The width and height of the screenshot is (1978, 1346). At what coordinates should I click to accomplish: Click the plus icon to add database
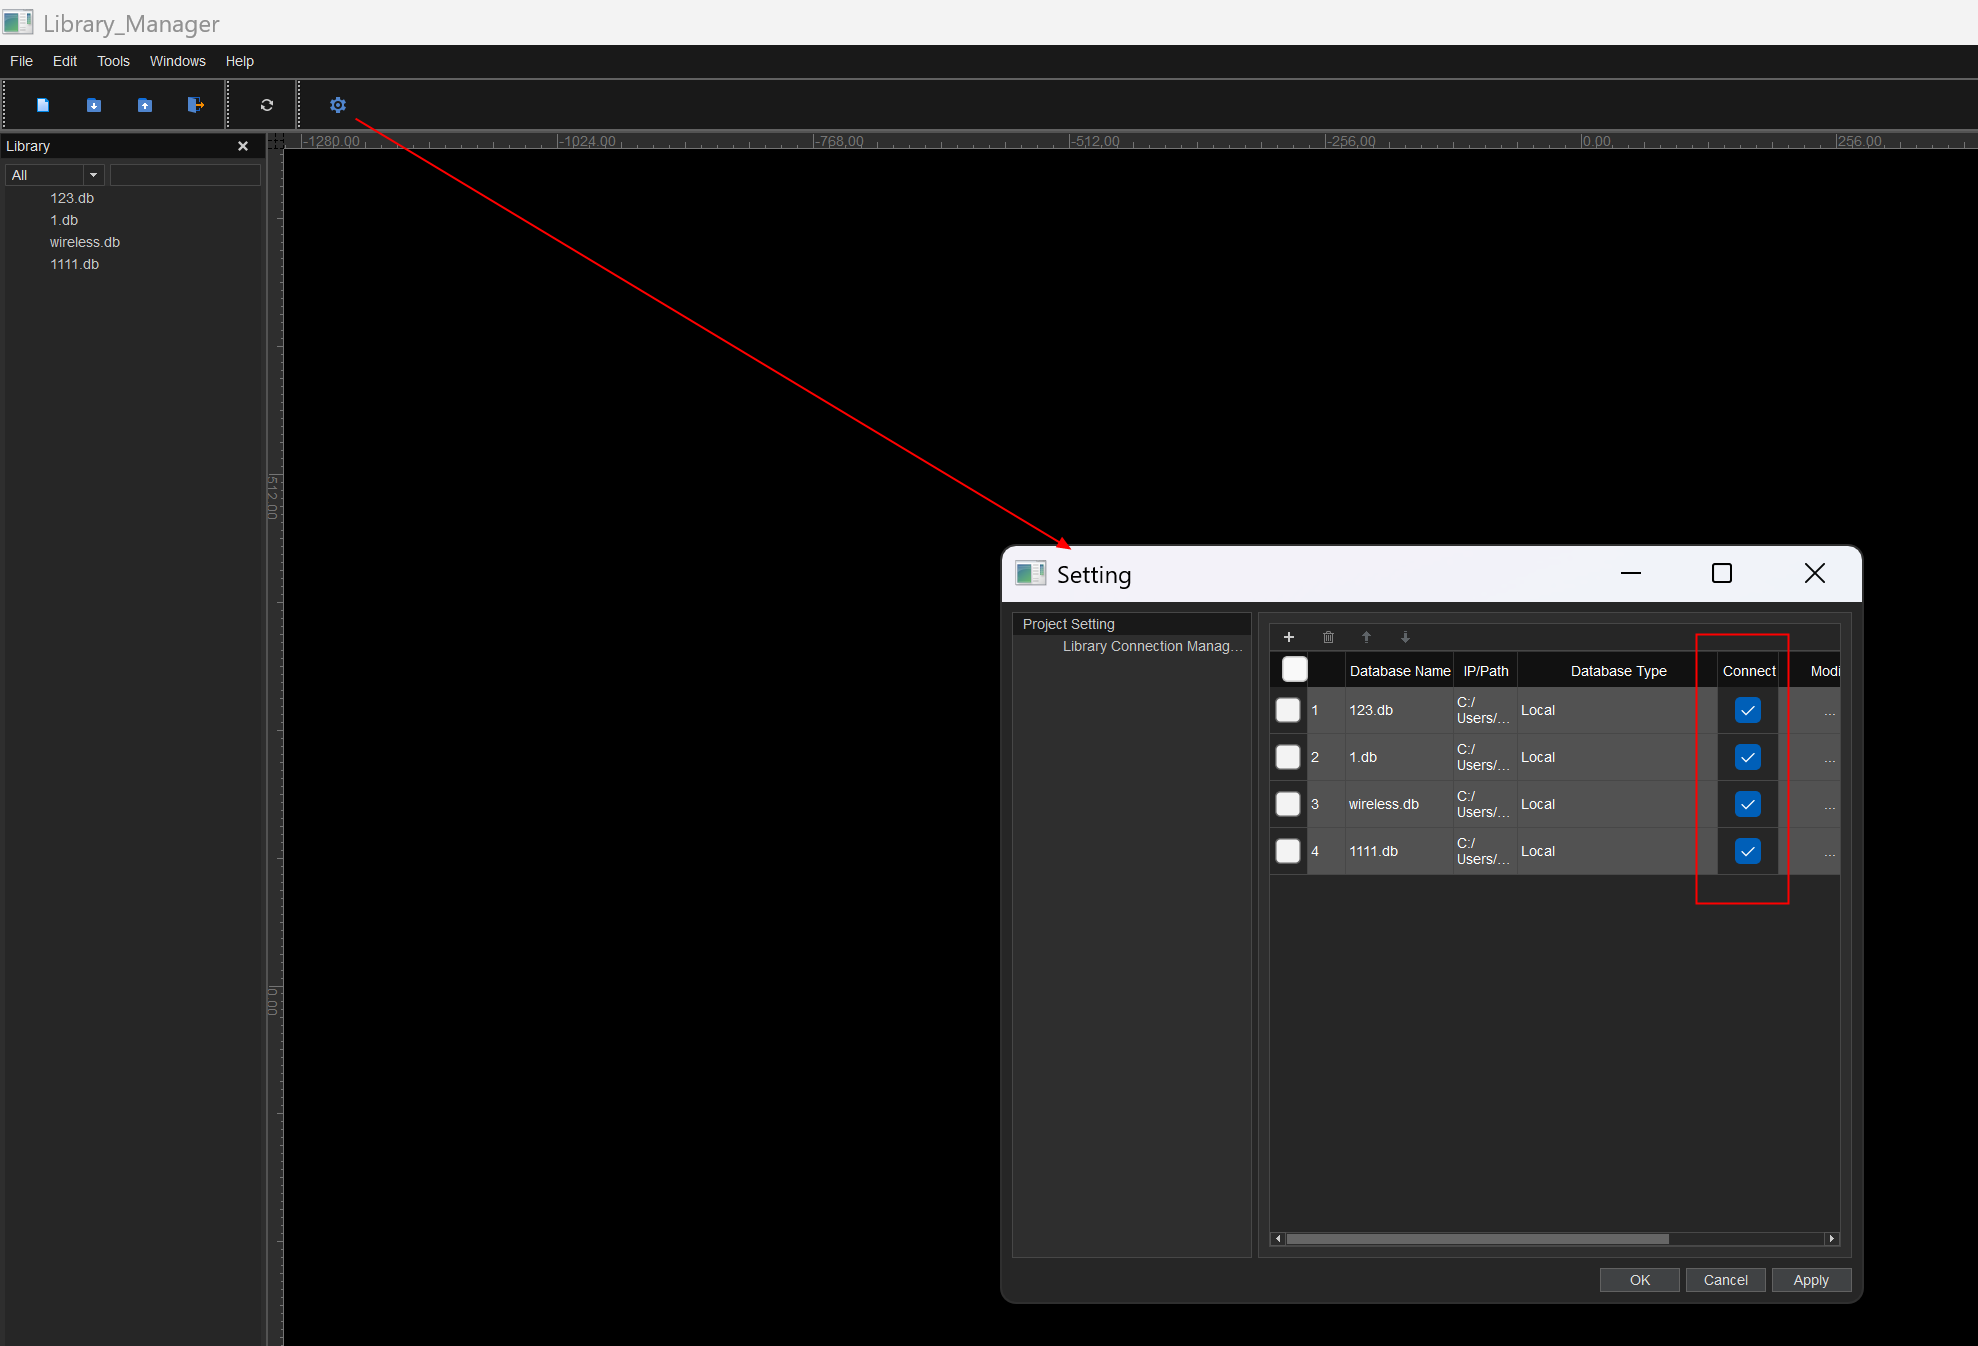point(1289,637)
